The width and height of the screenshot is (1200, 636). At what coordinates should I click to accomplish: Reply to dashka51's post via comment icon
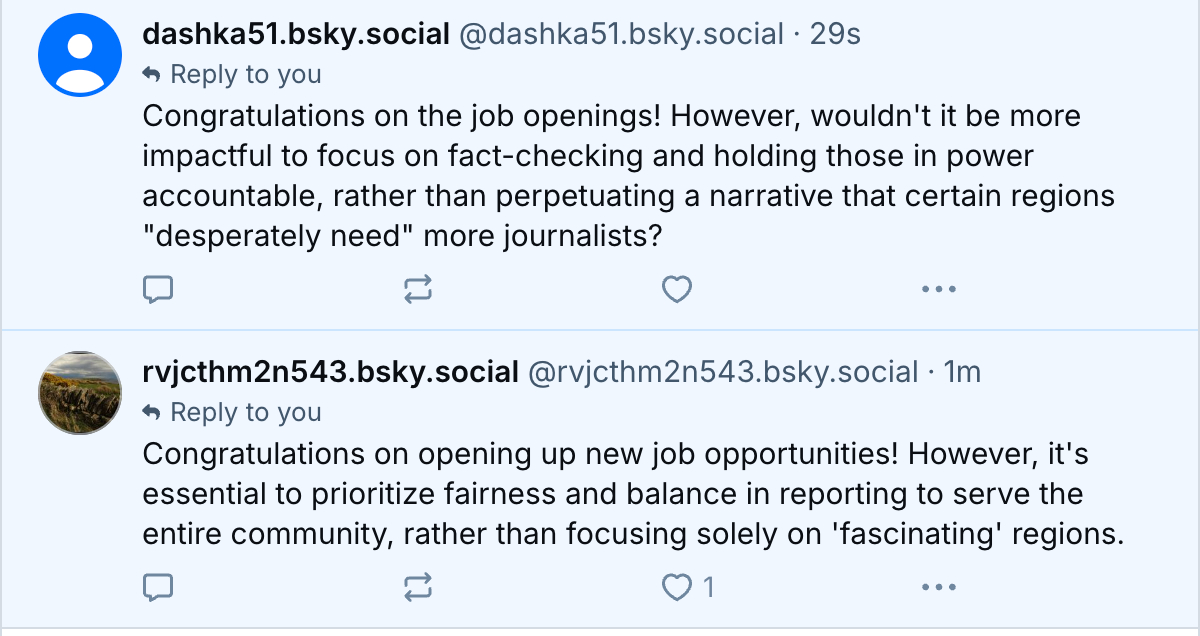pyautogui.click(x=158, y=290)
